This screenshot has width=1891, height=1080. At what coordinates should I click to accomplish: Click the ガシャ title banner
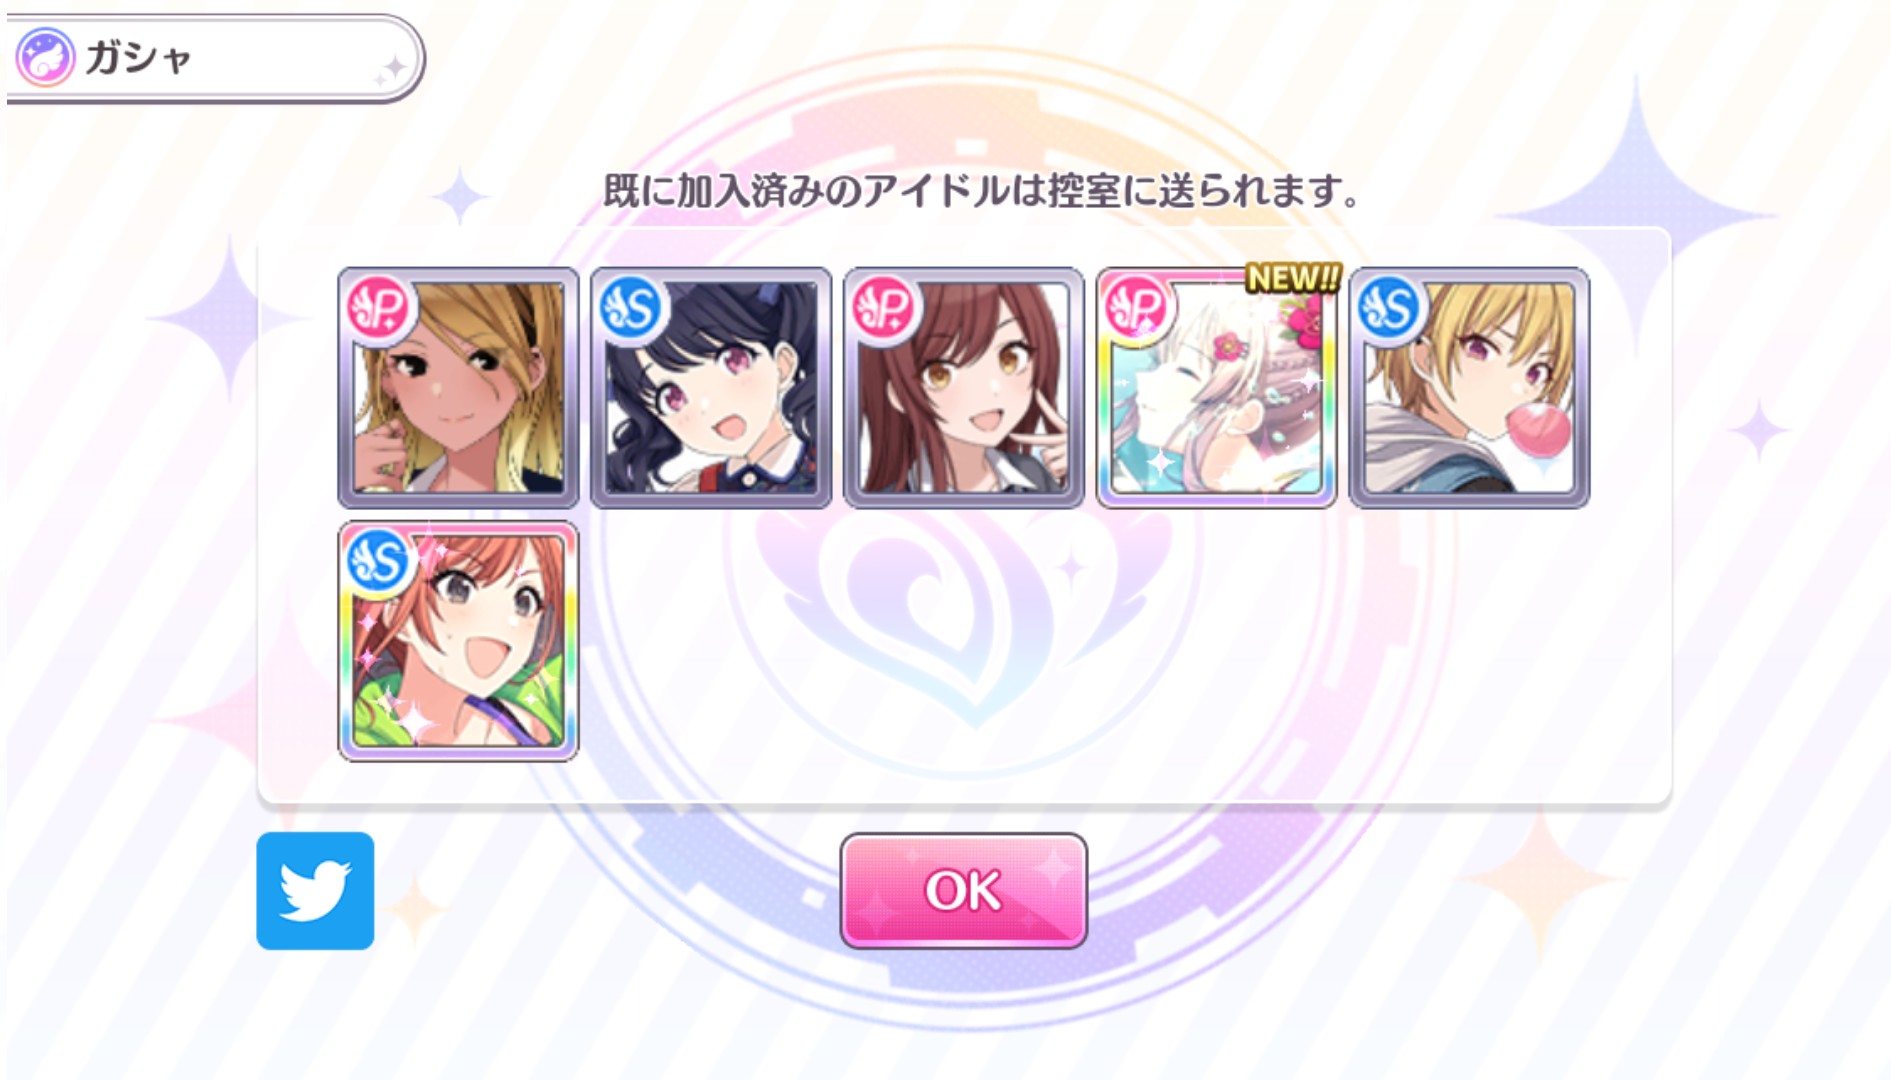coord(215,58)
